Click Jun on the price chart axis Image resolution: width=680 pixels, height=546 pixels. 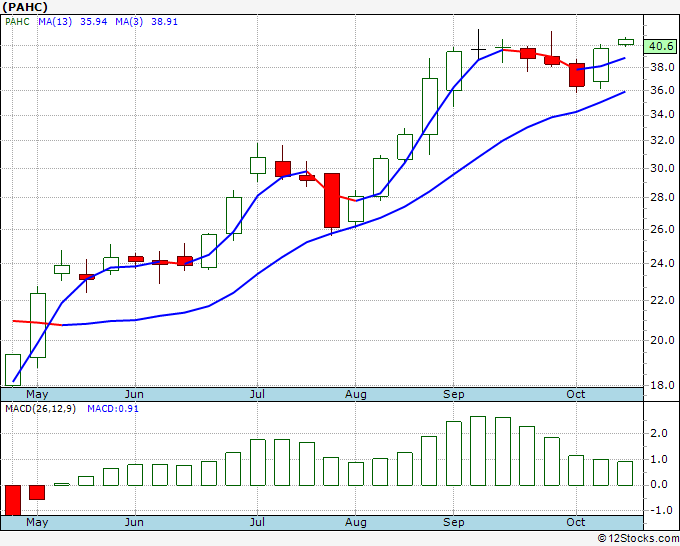tap(134, 395)
